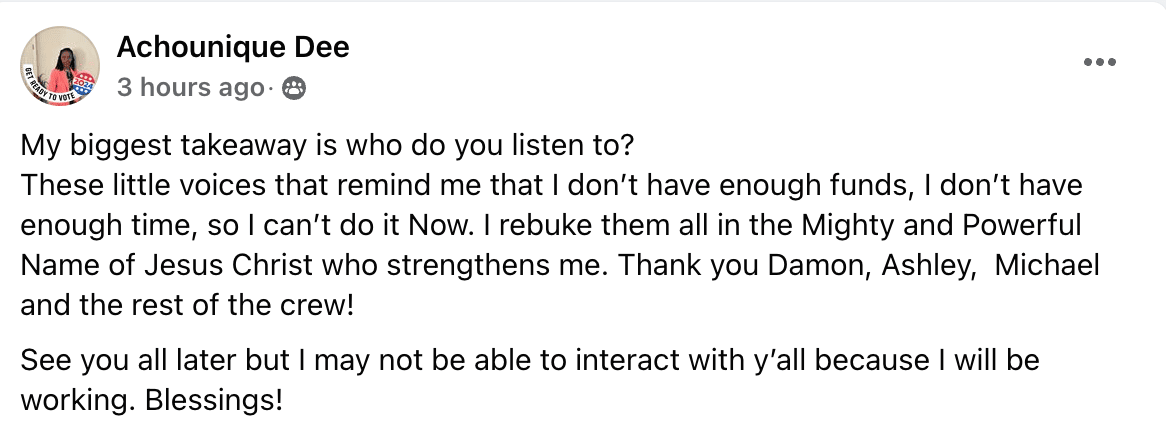Visit the Achounique Dee profile name link
The height and width of the screenshot is (440, 1166).
coord(233,48)
